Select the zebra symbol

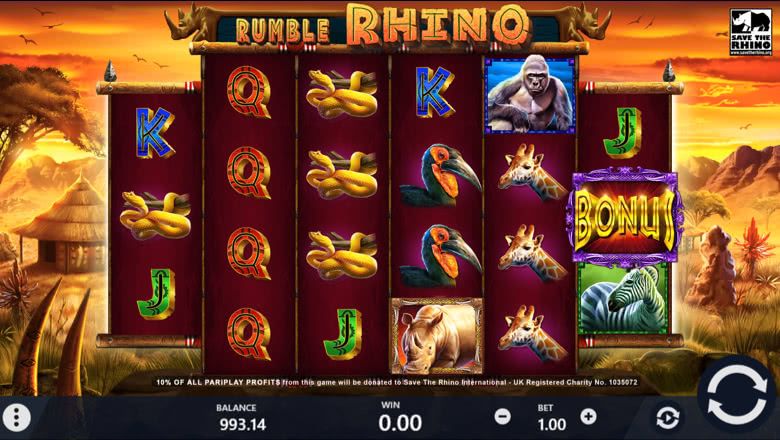[623, 299]
